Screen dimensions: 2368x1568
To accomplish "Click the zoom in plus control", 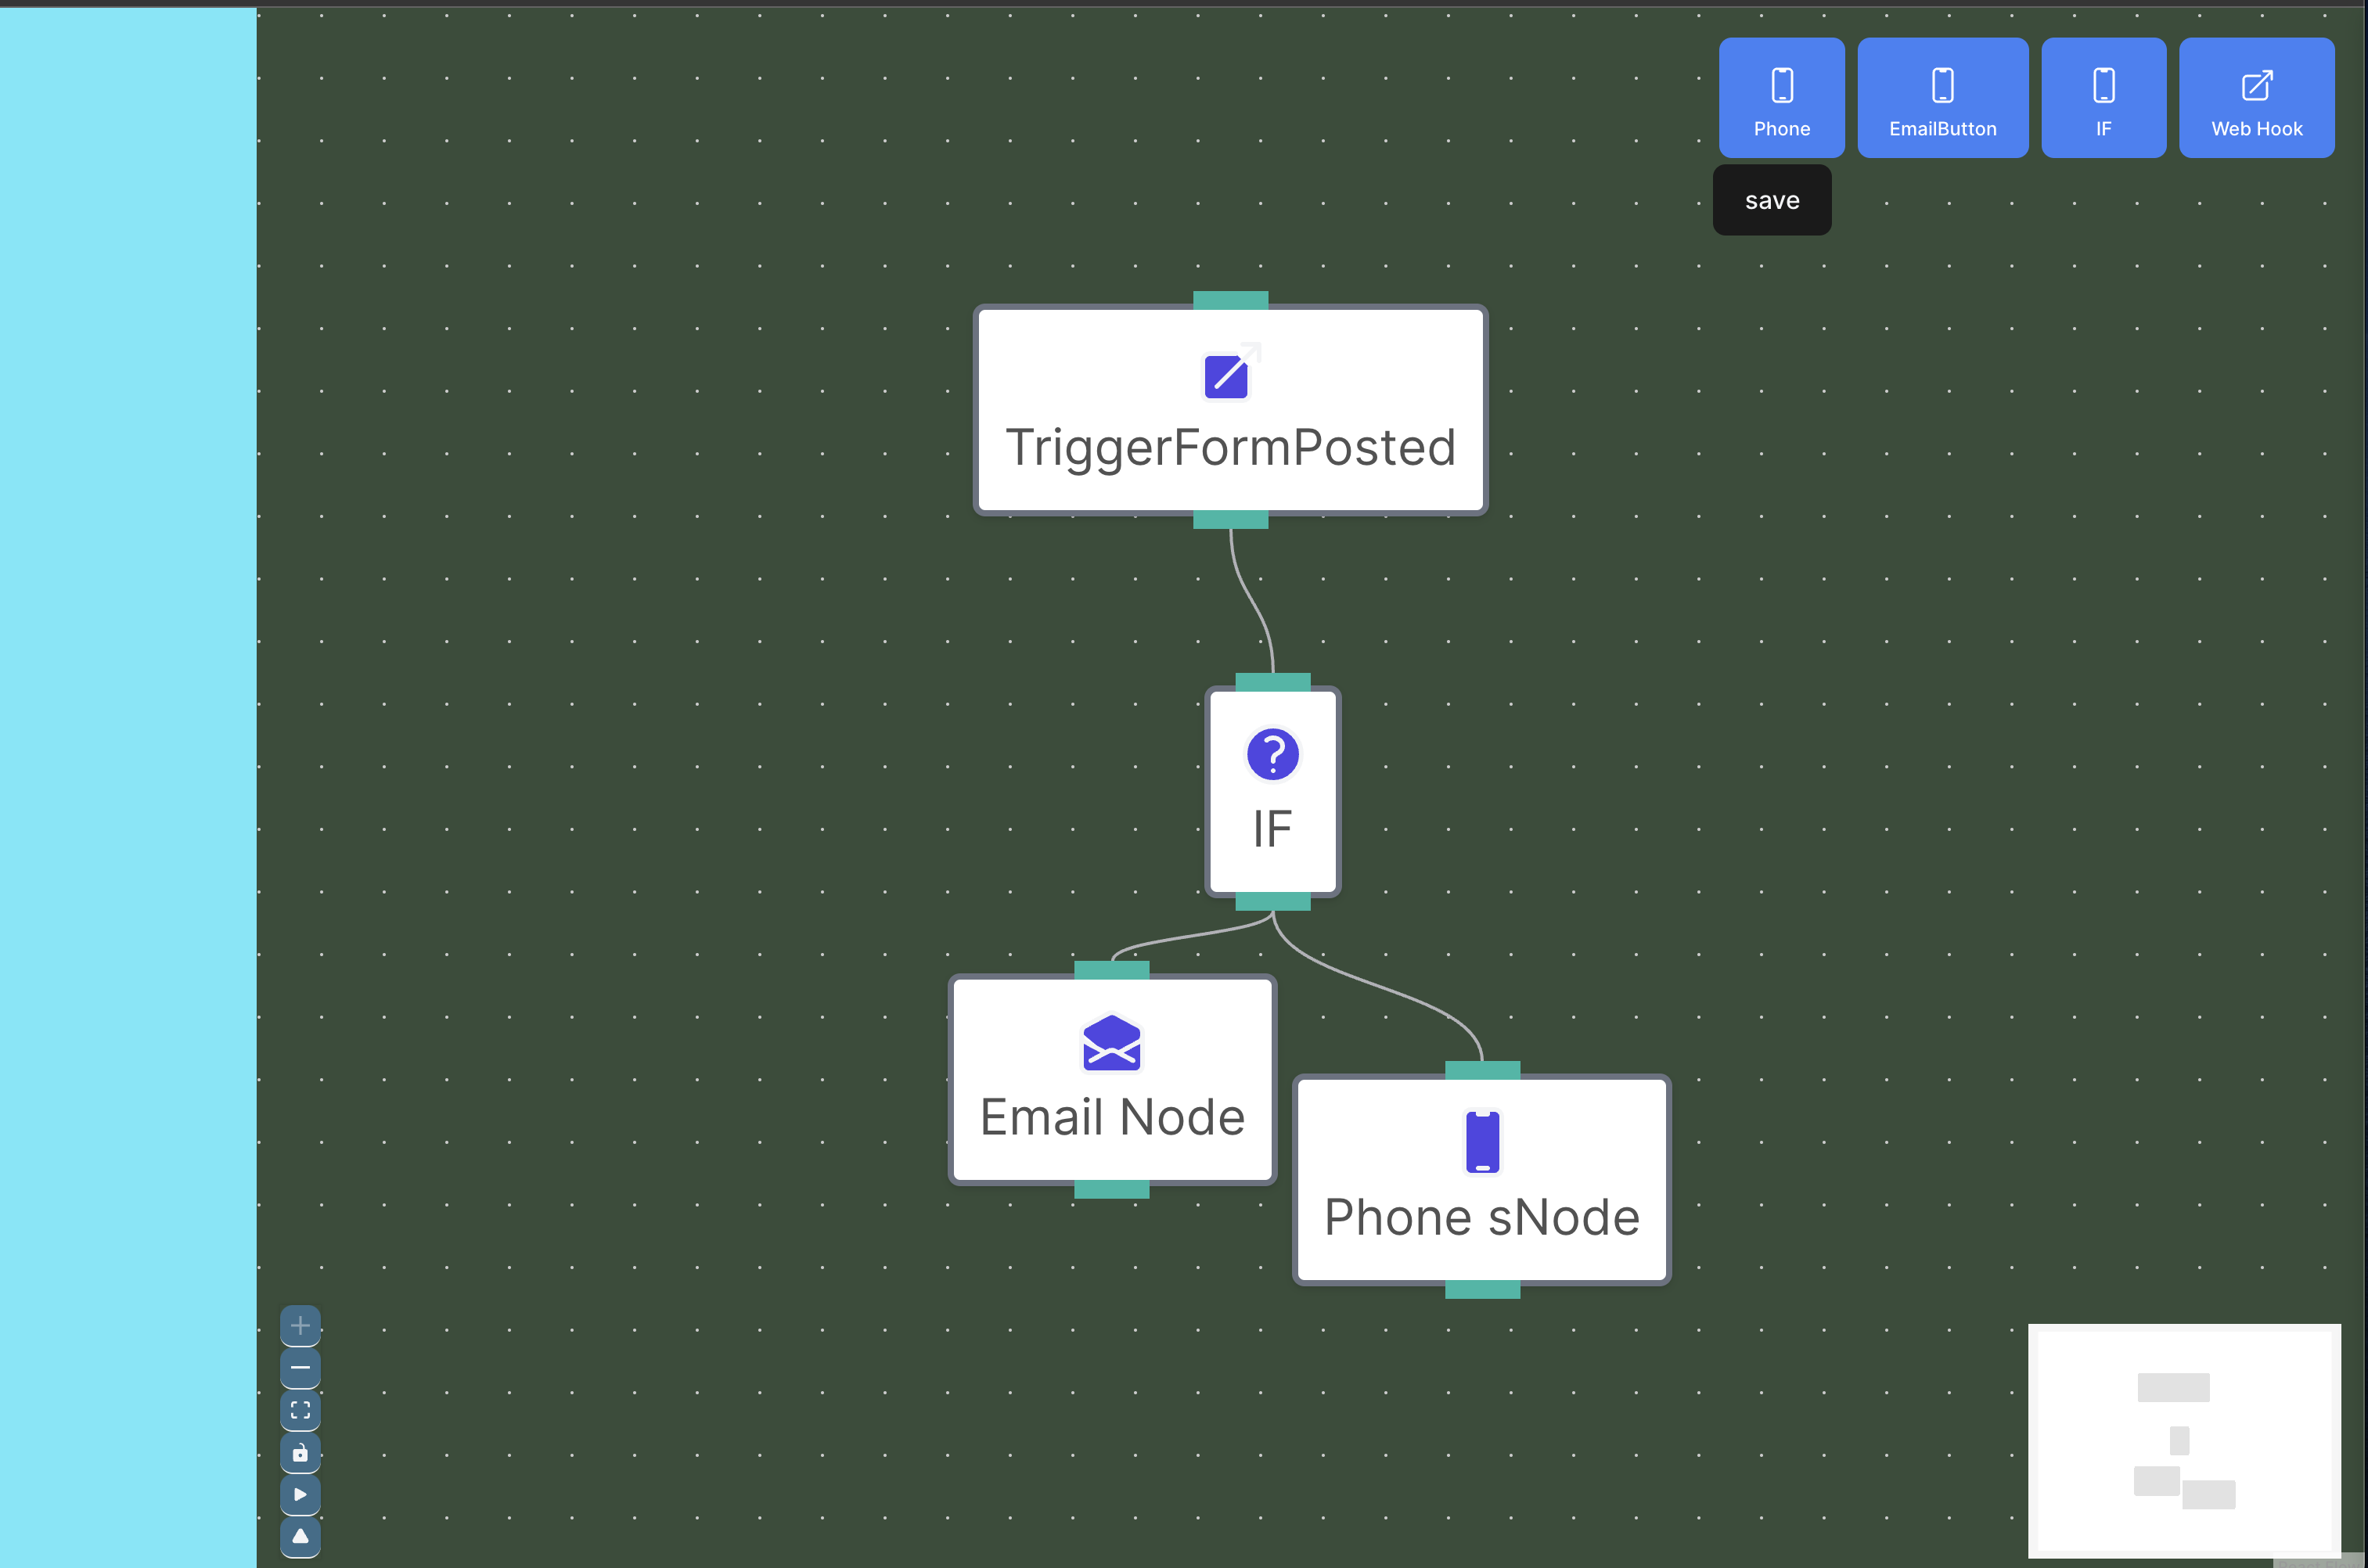I will pyautogui.click(x=300, y=1326).
